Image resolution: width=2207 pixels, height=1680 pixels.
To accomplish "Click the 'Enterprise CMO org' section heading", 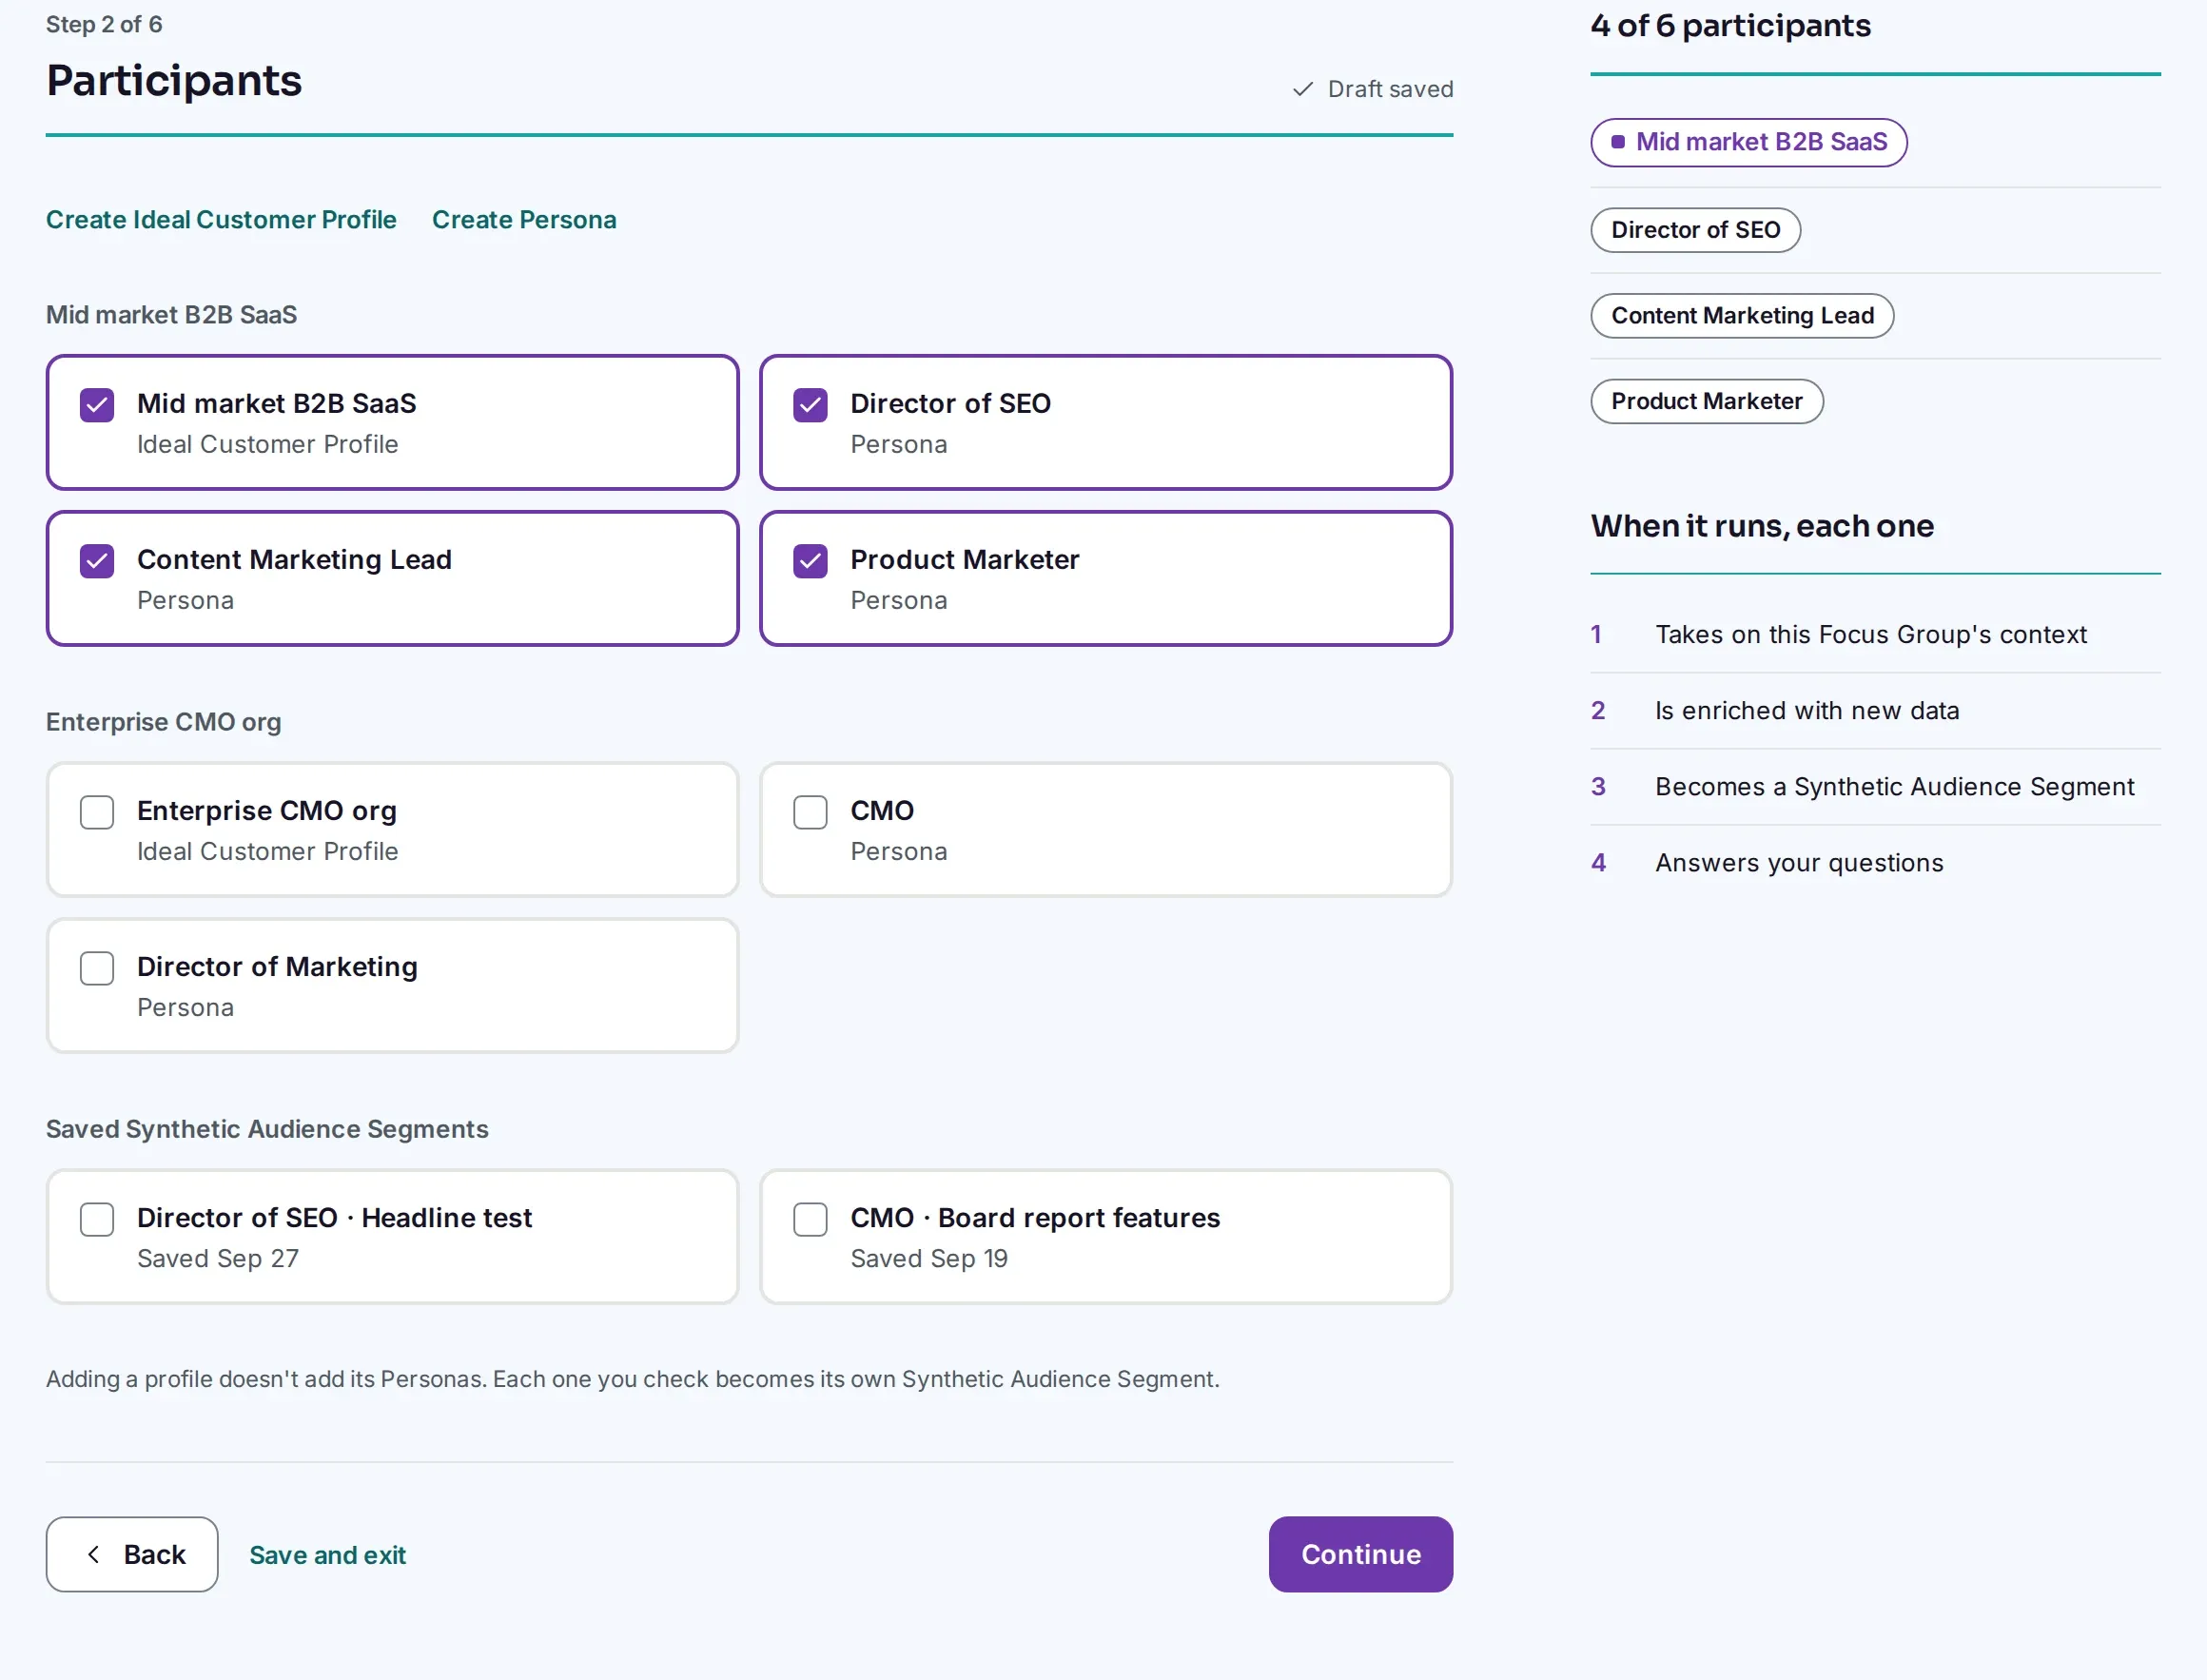I will pyautogui.click(x=163, y=722).
